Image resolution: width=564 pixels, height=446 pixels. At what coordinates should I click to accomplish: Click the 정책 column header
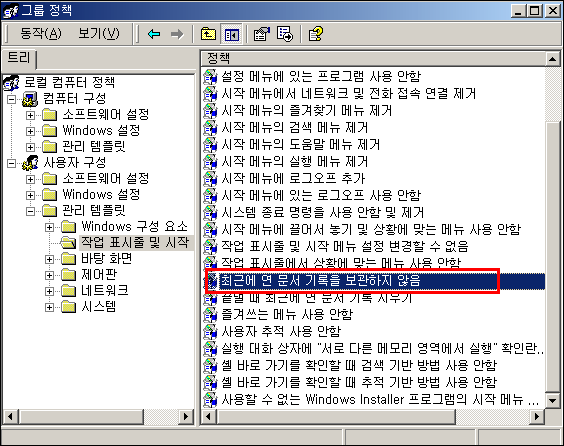click(x=373, y=58)
